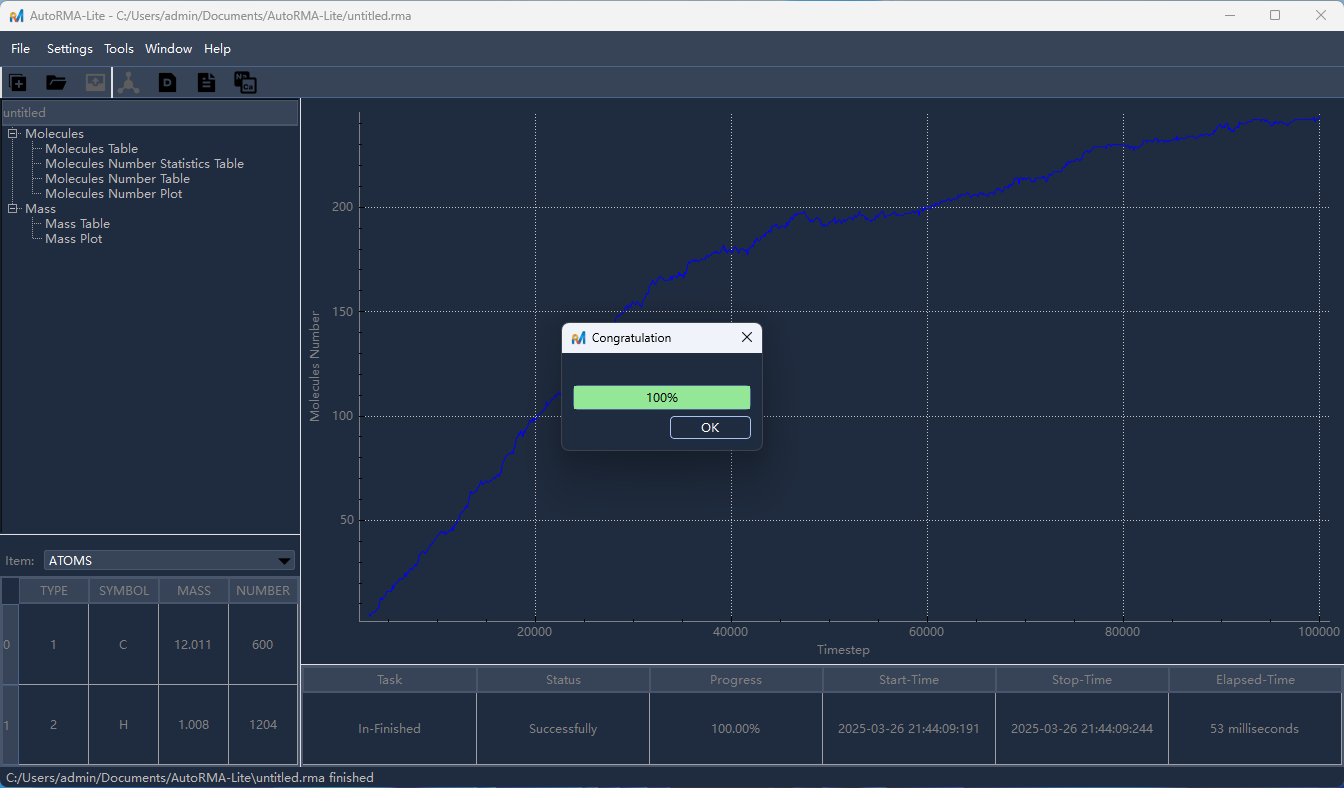The height and width of the screenshot is (788, 1344).
Task: Click the SYMBOL column header
Action: point(123,591)
